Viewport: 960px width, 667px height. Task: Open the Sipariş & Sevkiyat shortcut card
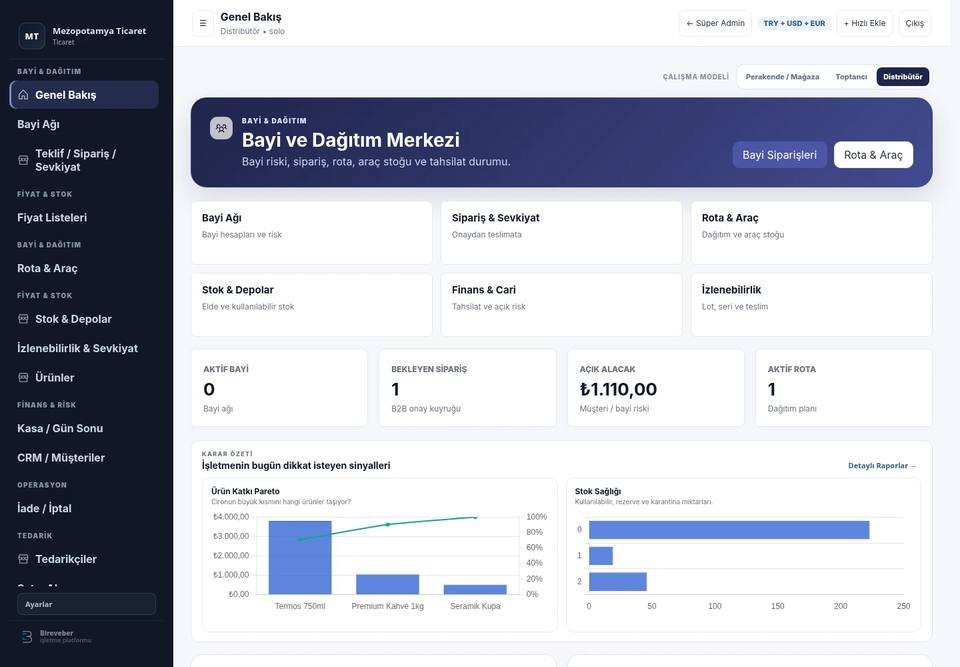click(x=561, y=233)
